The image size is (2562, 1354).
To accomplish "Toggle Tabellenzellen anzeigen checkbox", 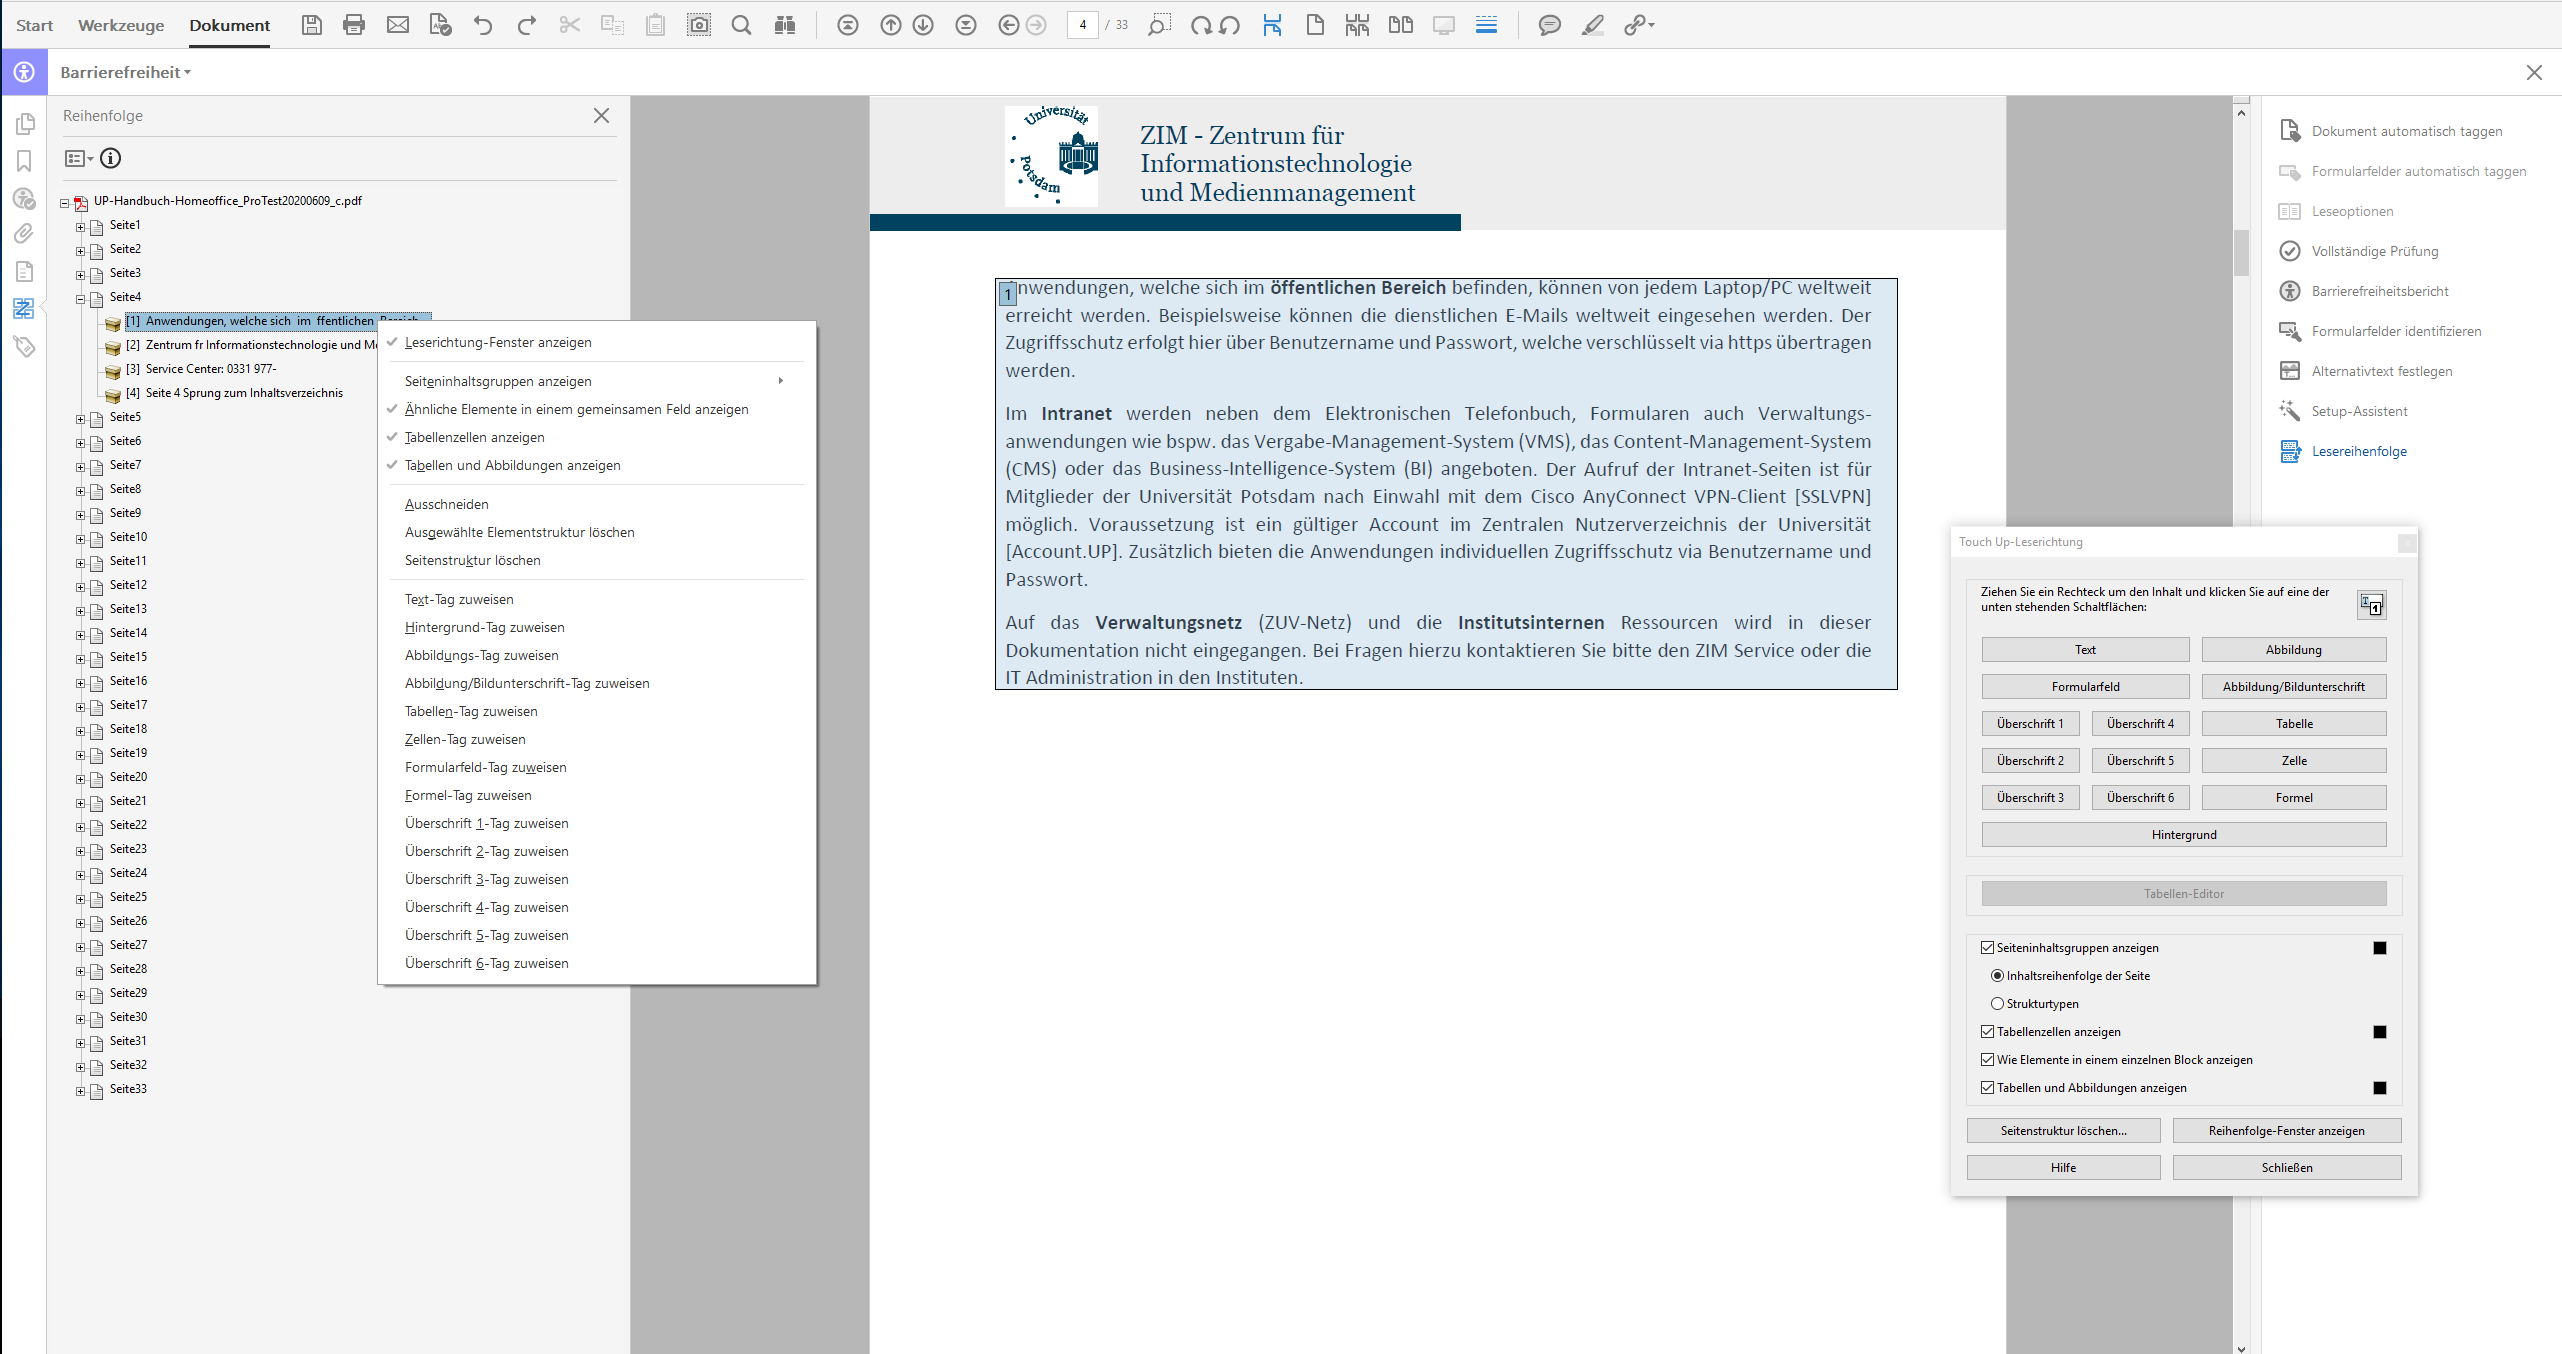I will tap(1988, 1031).
